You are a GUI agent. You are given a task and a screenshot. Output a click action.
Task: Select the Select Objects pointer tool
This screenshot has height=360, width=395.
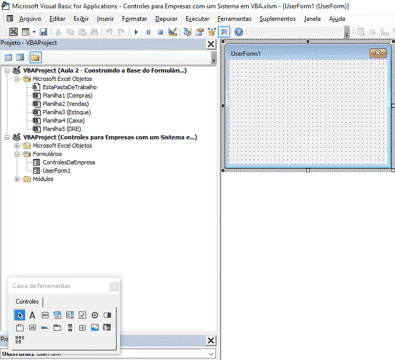[20, 315]
